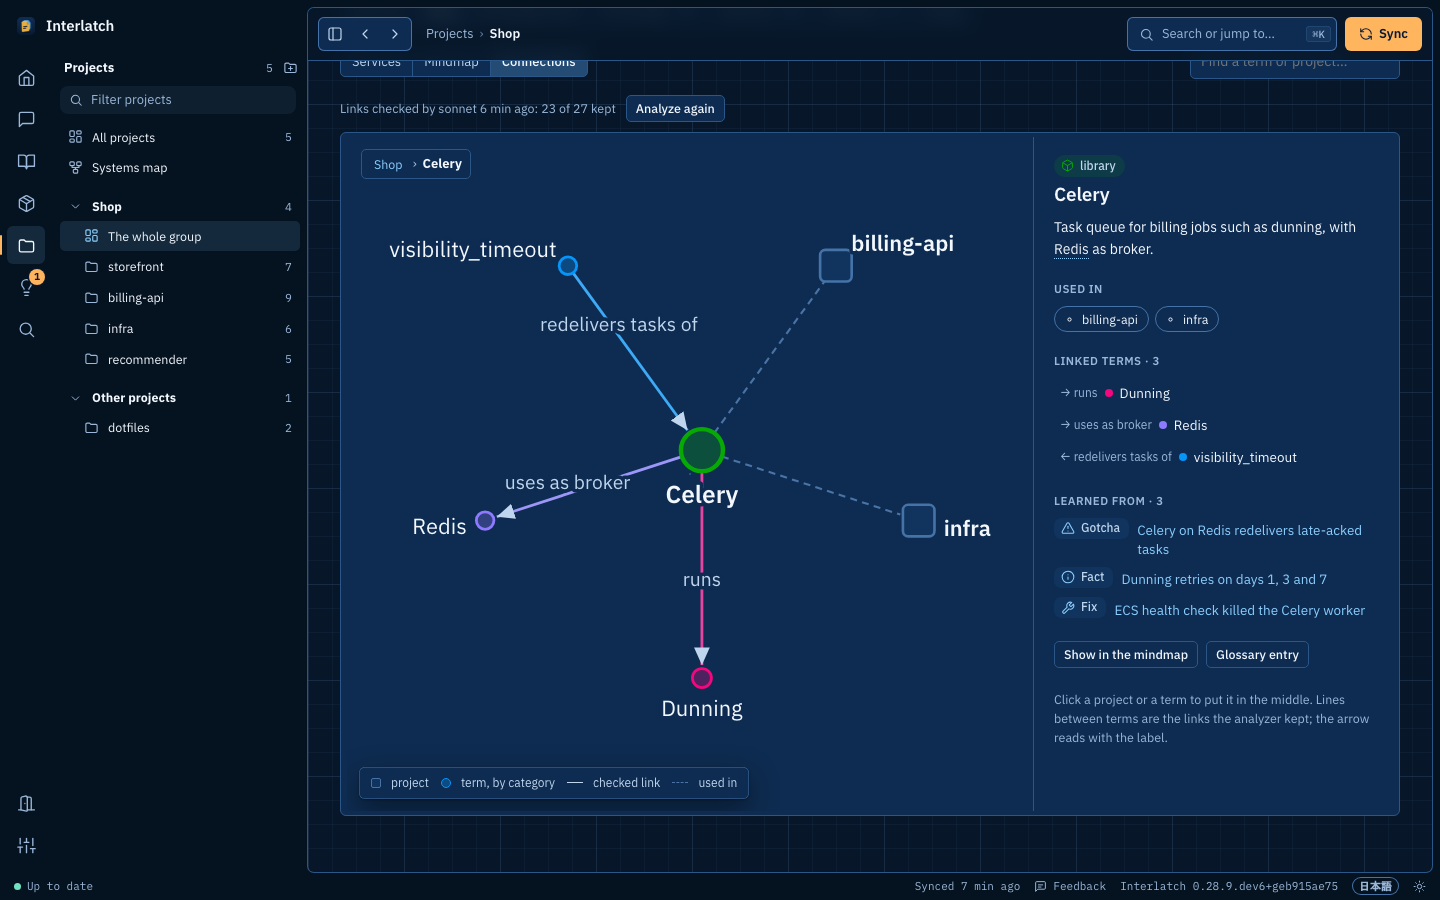Open the sliders settings icon in the rail
The width and height of the screenshot is (1440, 900).
27,846
